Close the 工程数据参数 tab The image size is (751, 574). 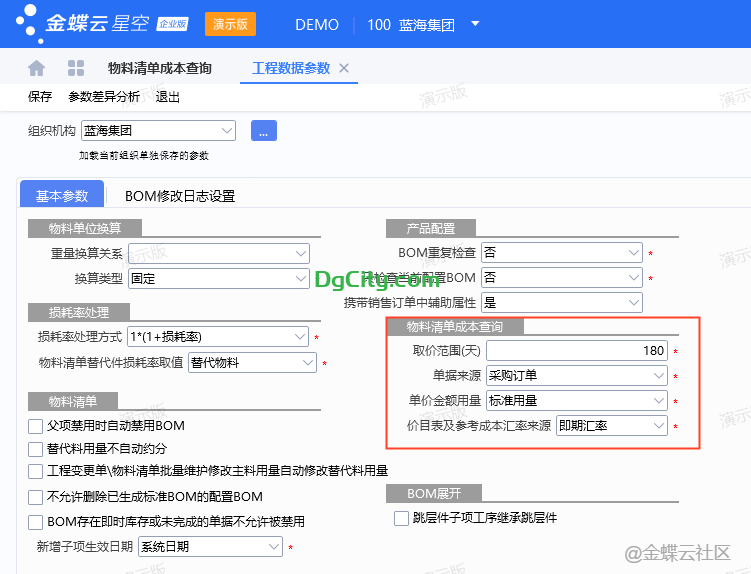tap(344, 68)
